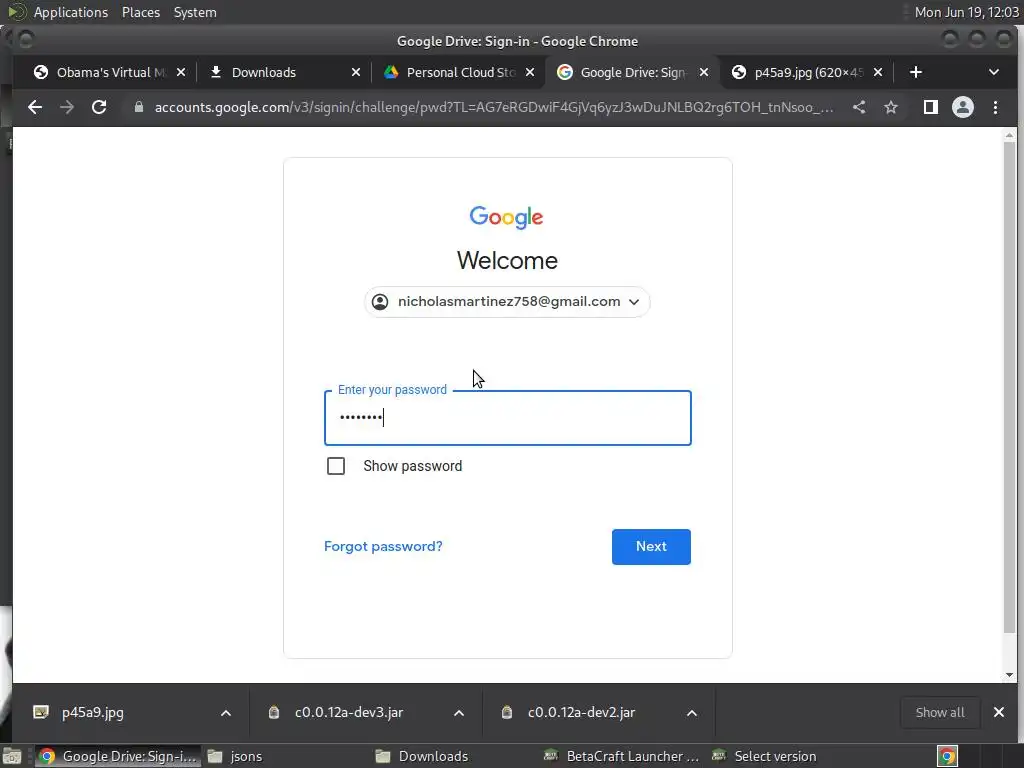Switch to p45a9.jpg tab
This screenshot has height=768, width=1024.
click(x=808, y=72)
